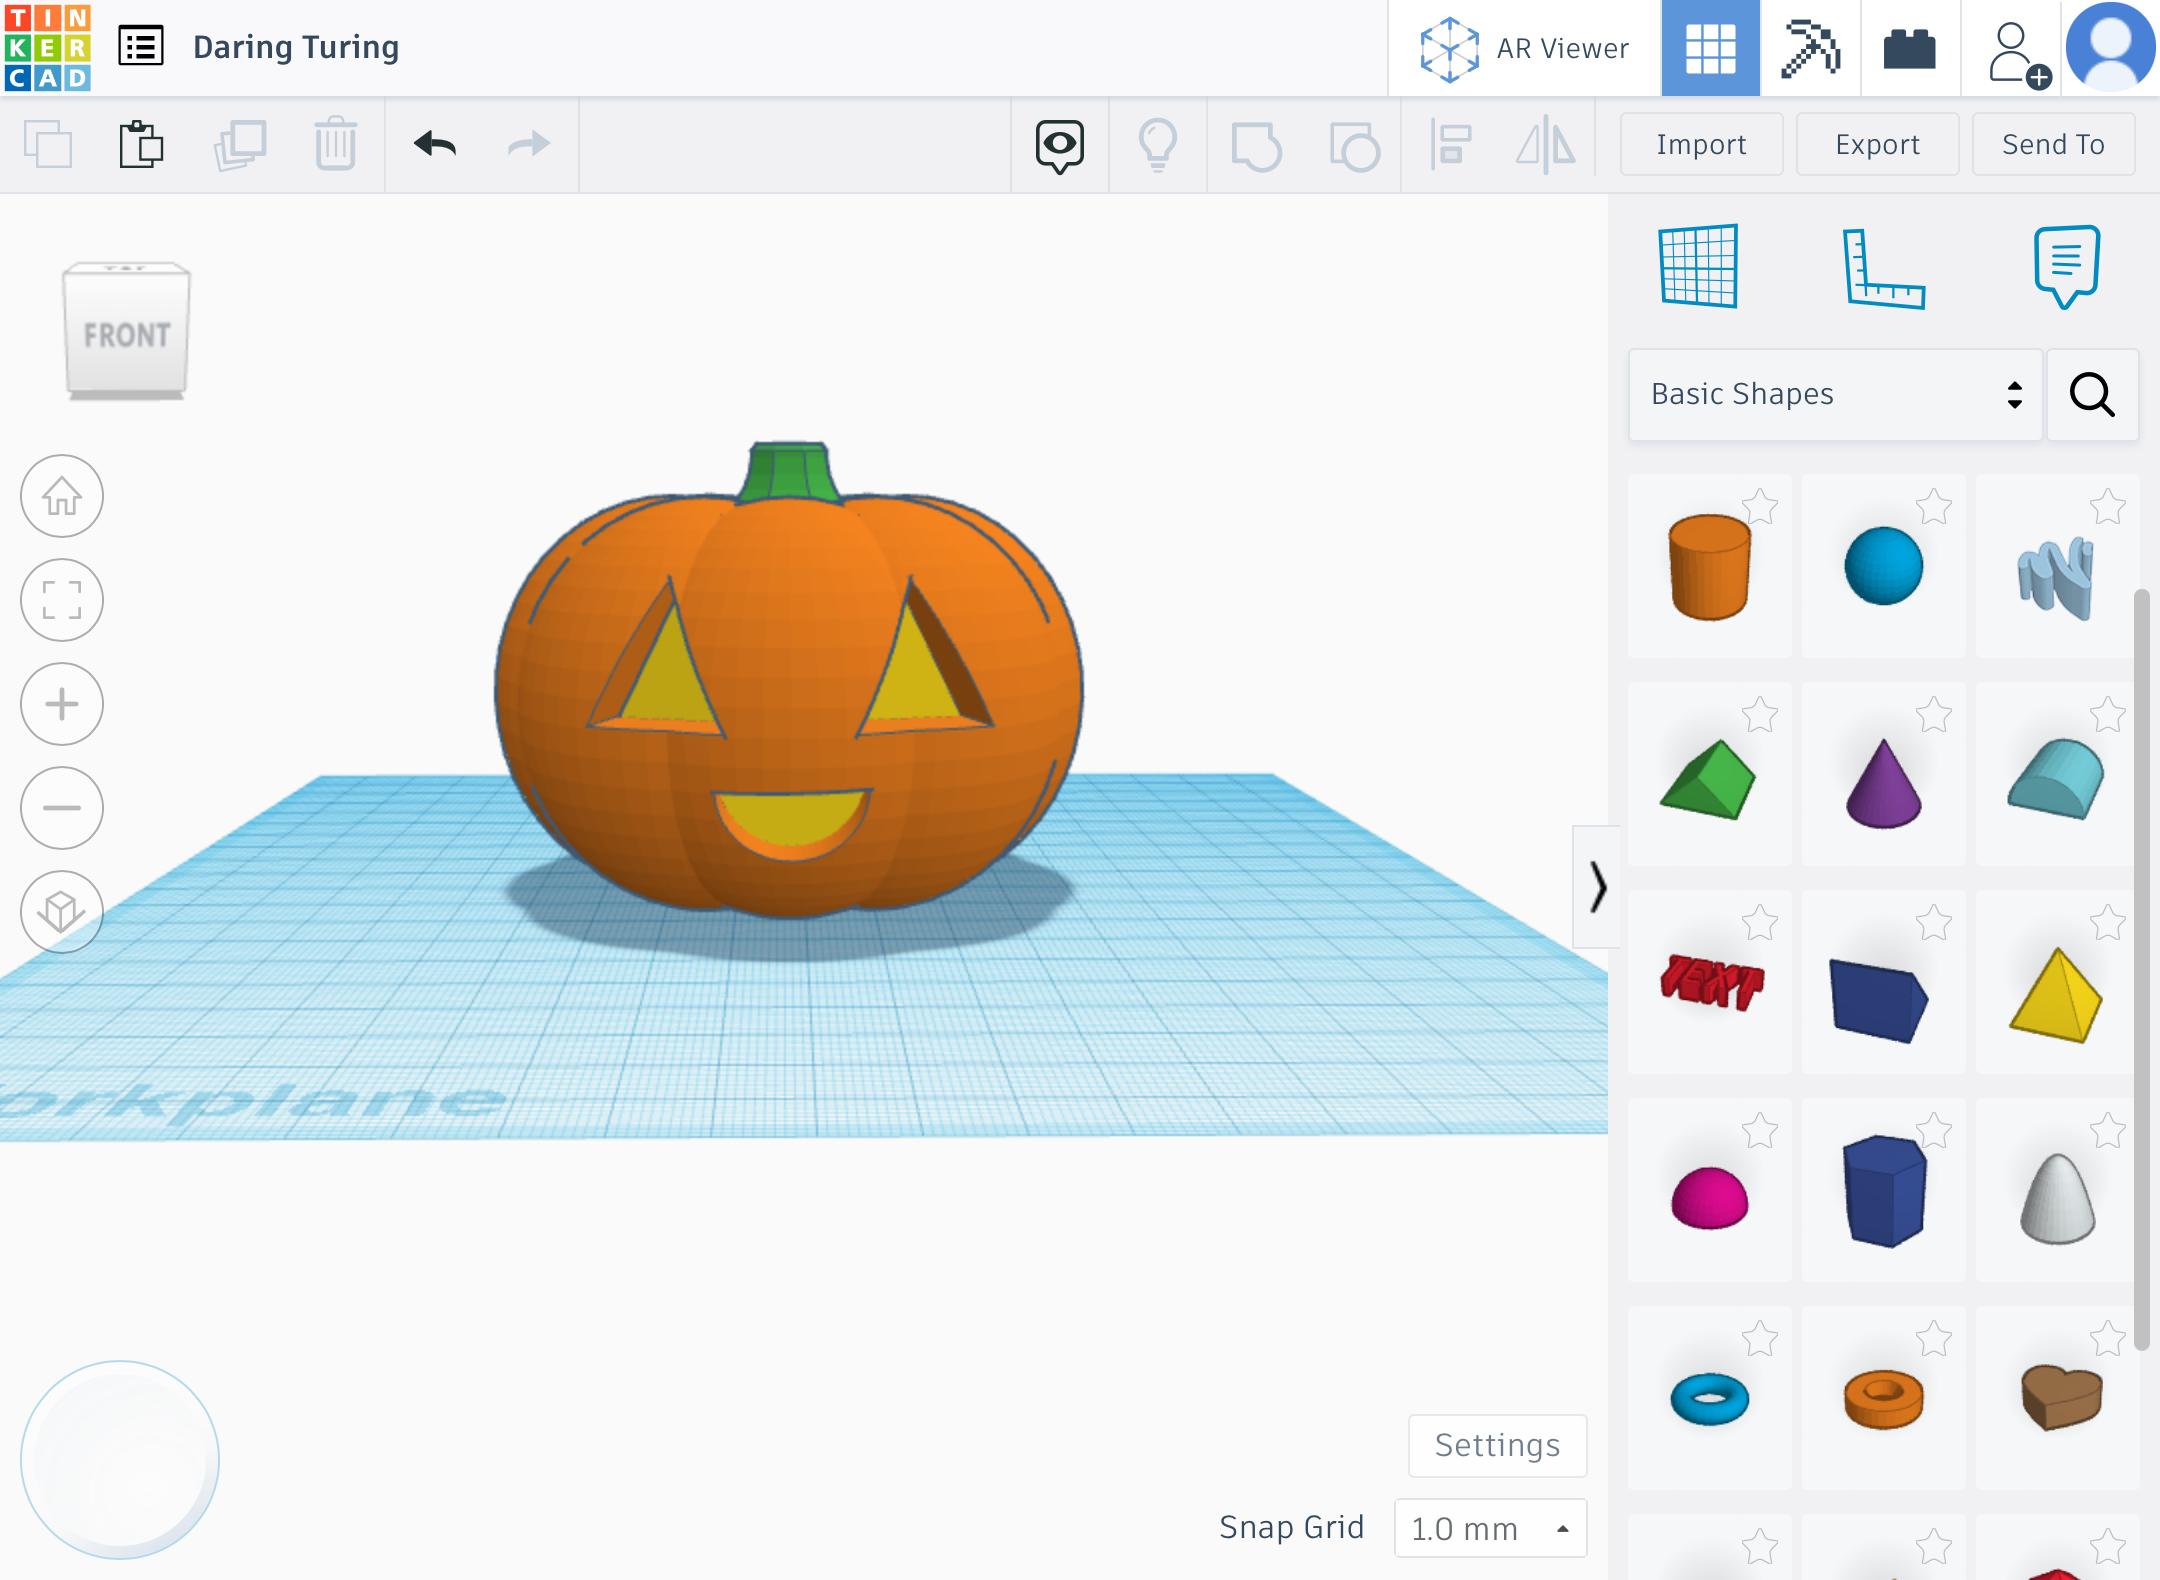The width and height of the screenshot is (2160, 1580).
Task: Toggle orthographic perspective view cube button
Action: [62, 912]
